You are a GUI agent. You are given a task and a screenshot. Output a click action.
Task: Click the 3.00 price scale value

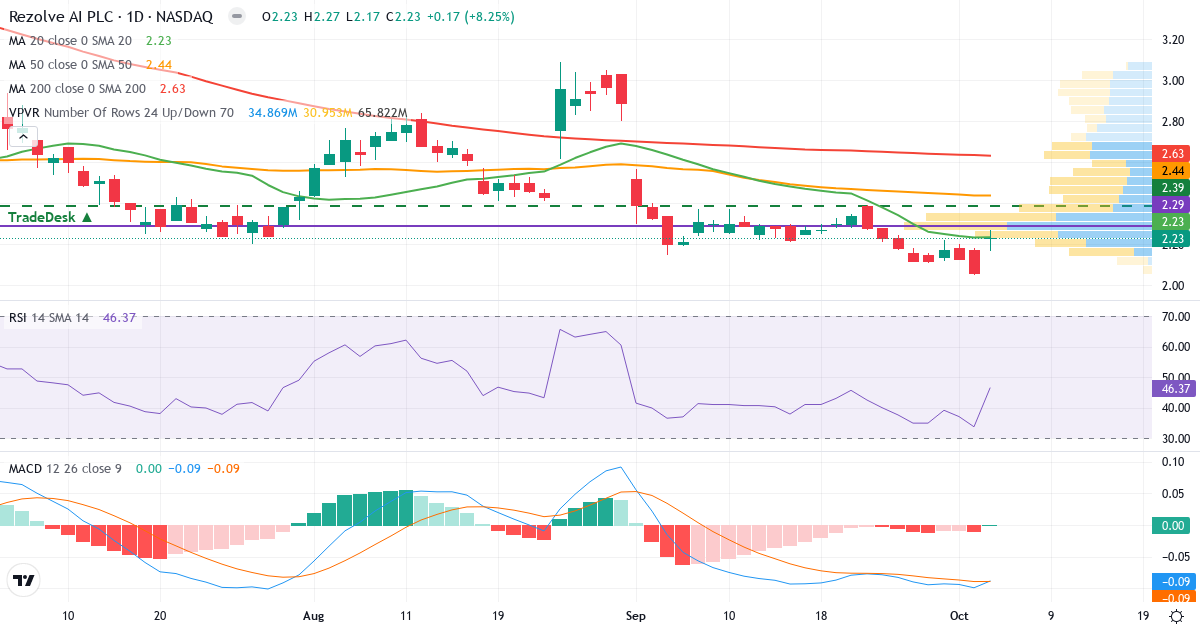(1171, 81)
